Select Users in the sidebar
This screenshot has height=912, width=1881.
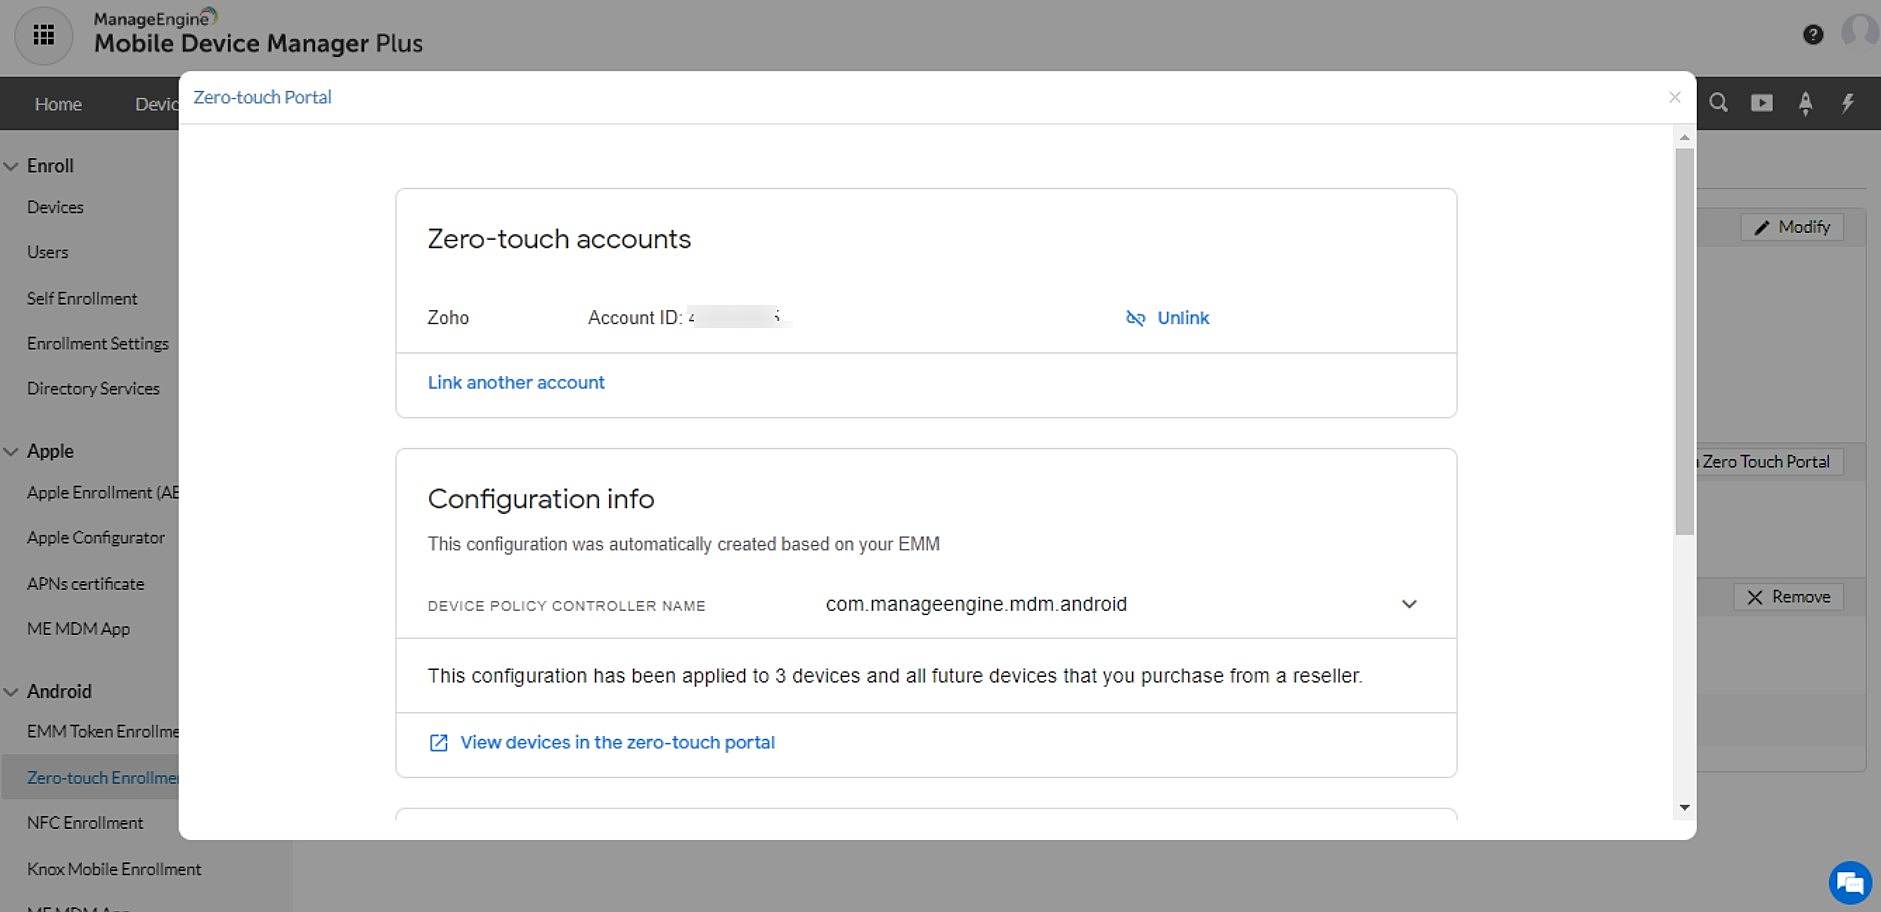point(48,252)
